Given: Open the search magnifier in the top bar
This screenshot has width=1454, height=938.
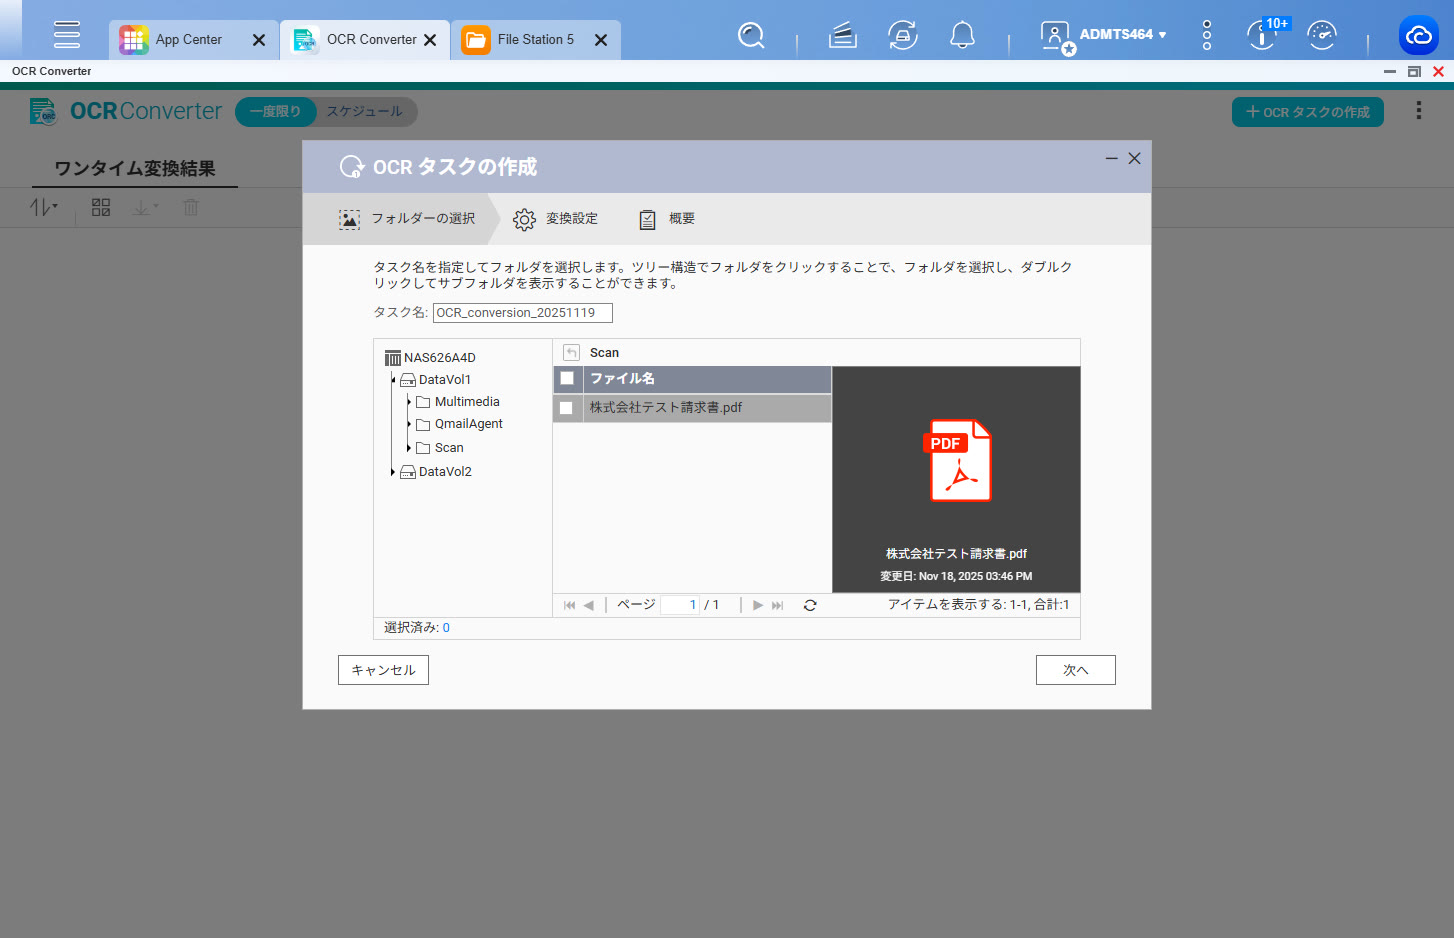Looking at the screenshot, I should (751, 36).
